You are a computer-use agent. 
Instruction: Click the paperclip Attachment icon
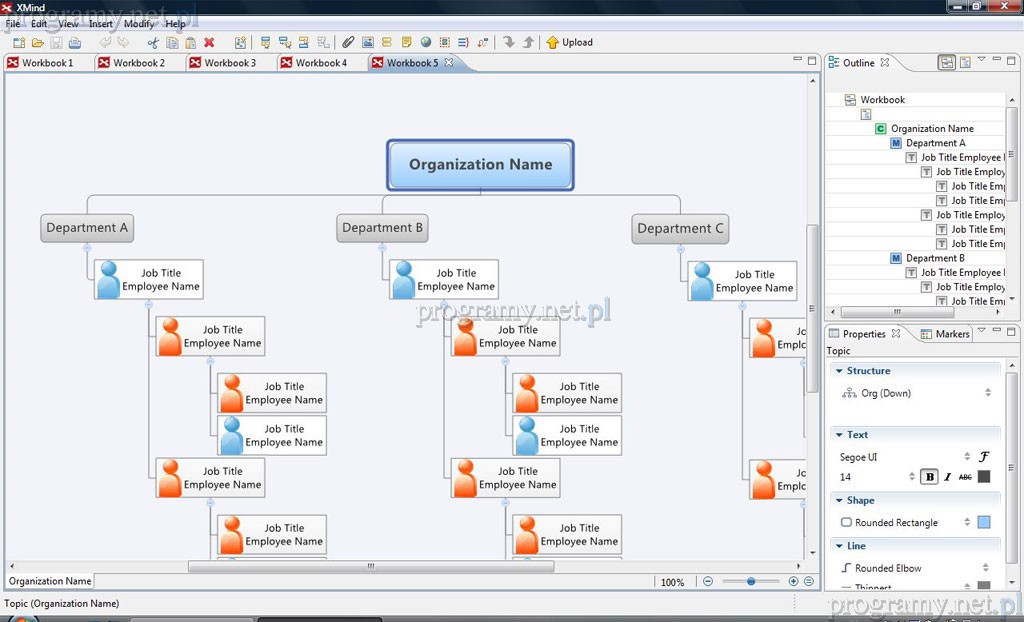[348, 43]
